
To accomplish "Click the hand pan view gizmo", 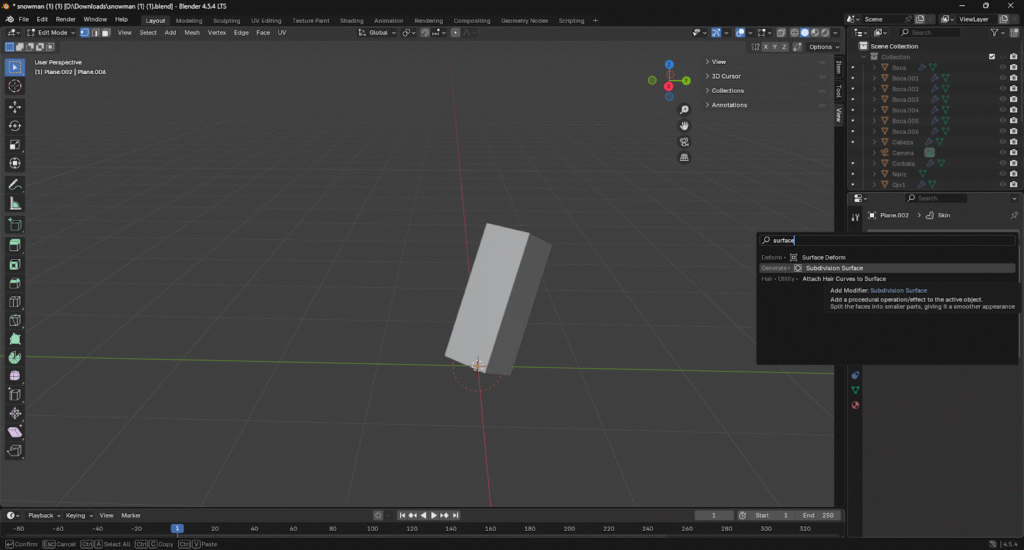I will click(x=684, y=125).
